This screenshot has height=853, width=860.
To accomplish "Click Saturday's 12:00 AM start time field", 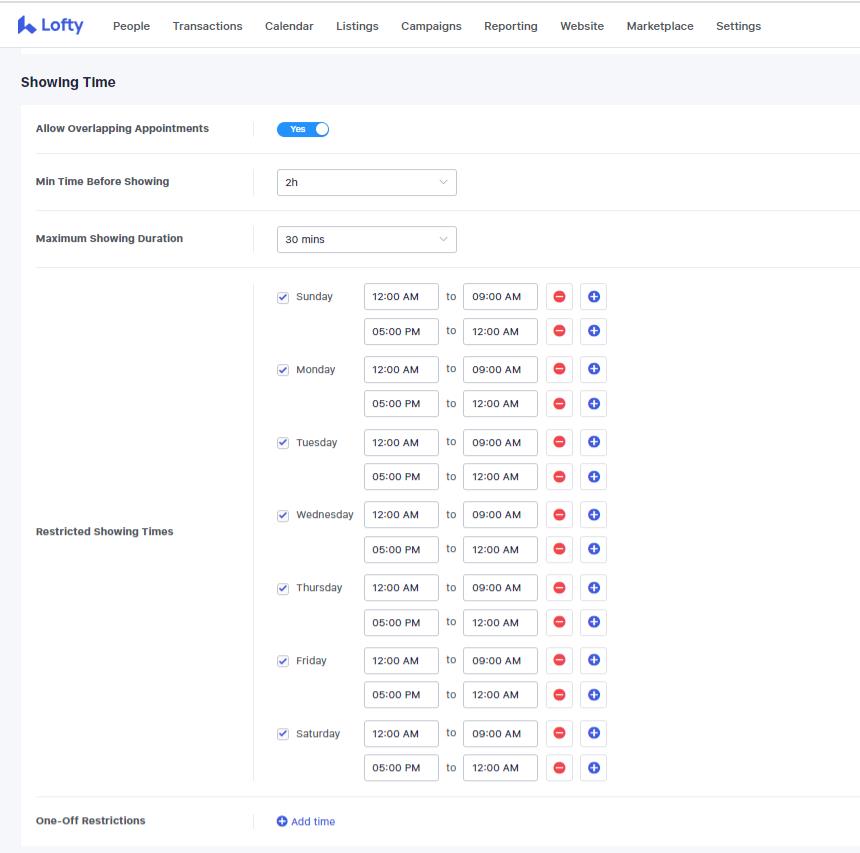I will coord(400,733).
